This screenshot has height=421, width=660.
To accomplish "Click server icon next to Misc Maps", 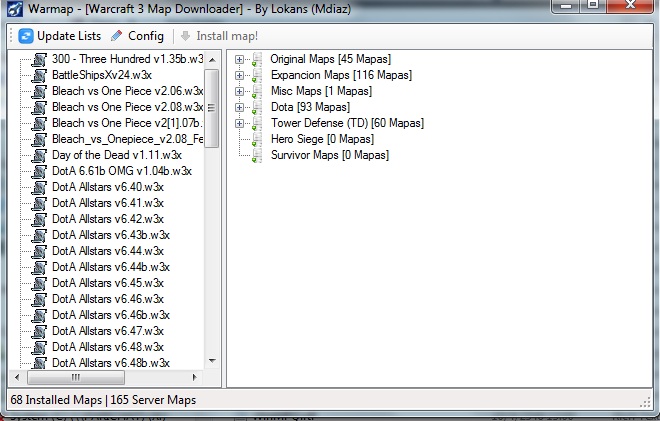I will 257,91.
